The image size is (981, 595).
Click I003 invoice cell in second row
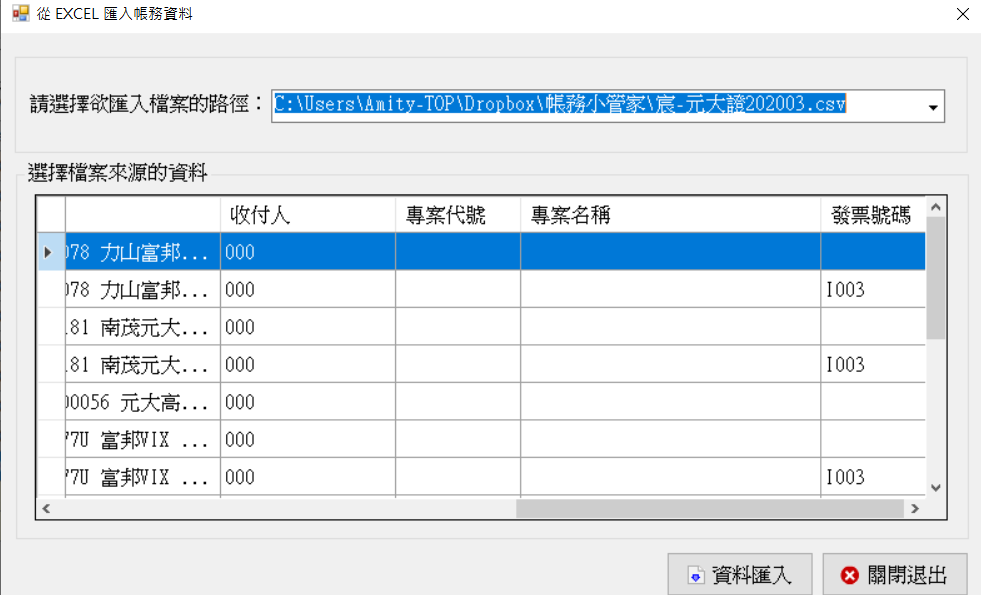(x=873, y=289)
